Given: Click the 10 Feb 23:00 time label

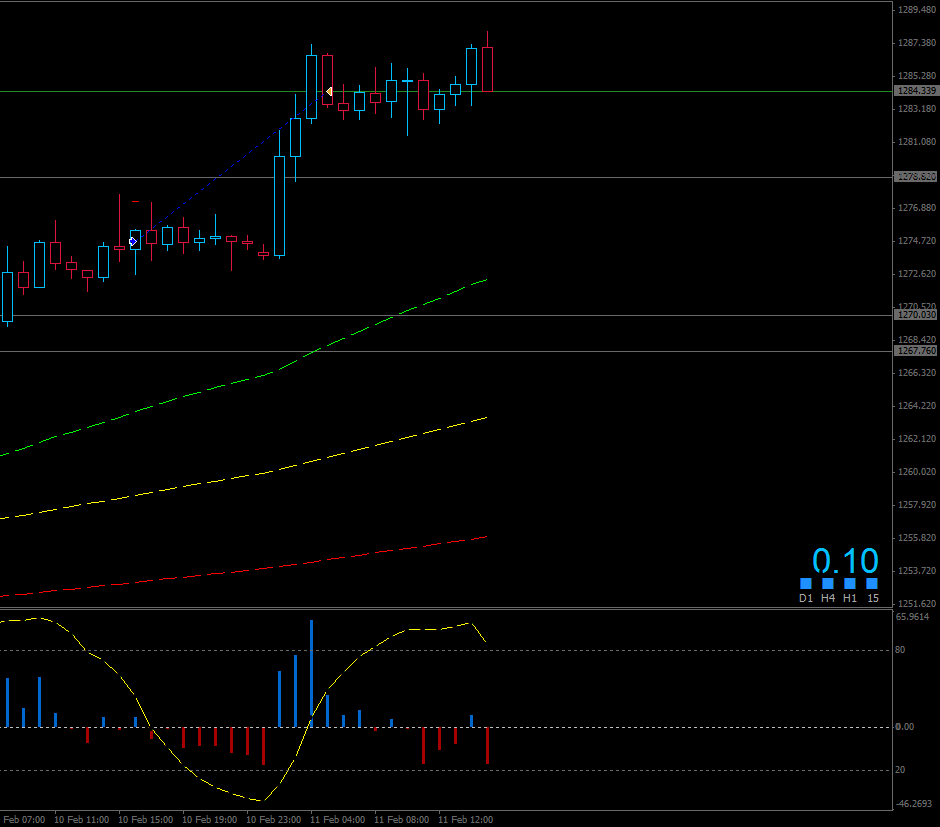Looking at the screenshot, I should click(x=274, y=819).
